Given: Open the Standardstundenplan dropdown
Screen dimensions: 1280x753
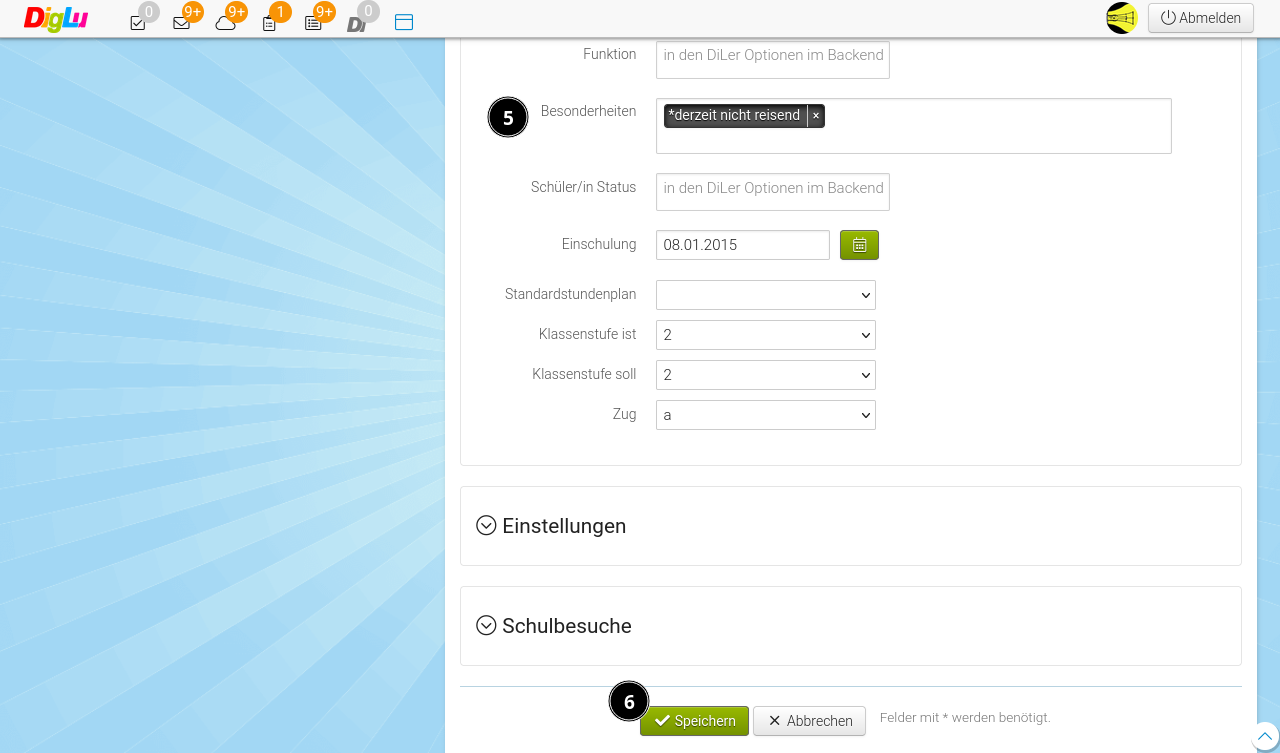Looking at the screenshot, I should pyautogui.click(x=765, y=294).
